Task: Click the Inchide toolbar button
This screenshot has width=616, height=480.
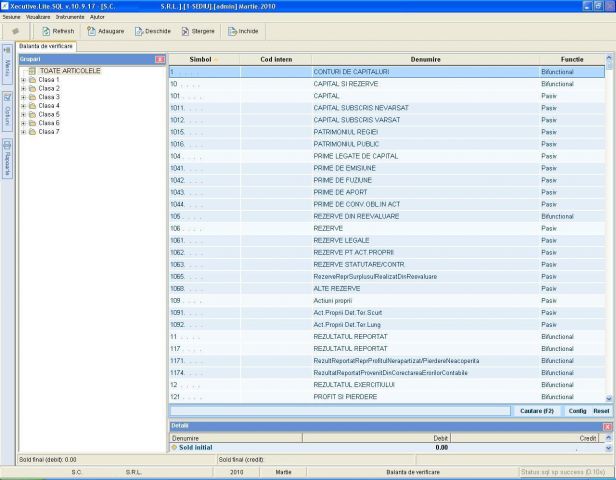Action: (x=243, y=31)
